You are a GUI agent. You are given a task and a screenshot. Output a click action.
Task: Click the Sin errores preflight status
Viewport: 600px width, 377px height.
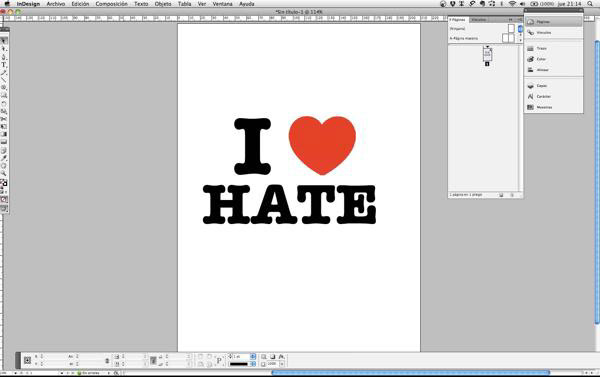pos(89,373)
